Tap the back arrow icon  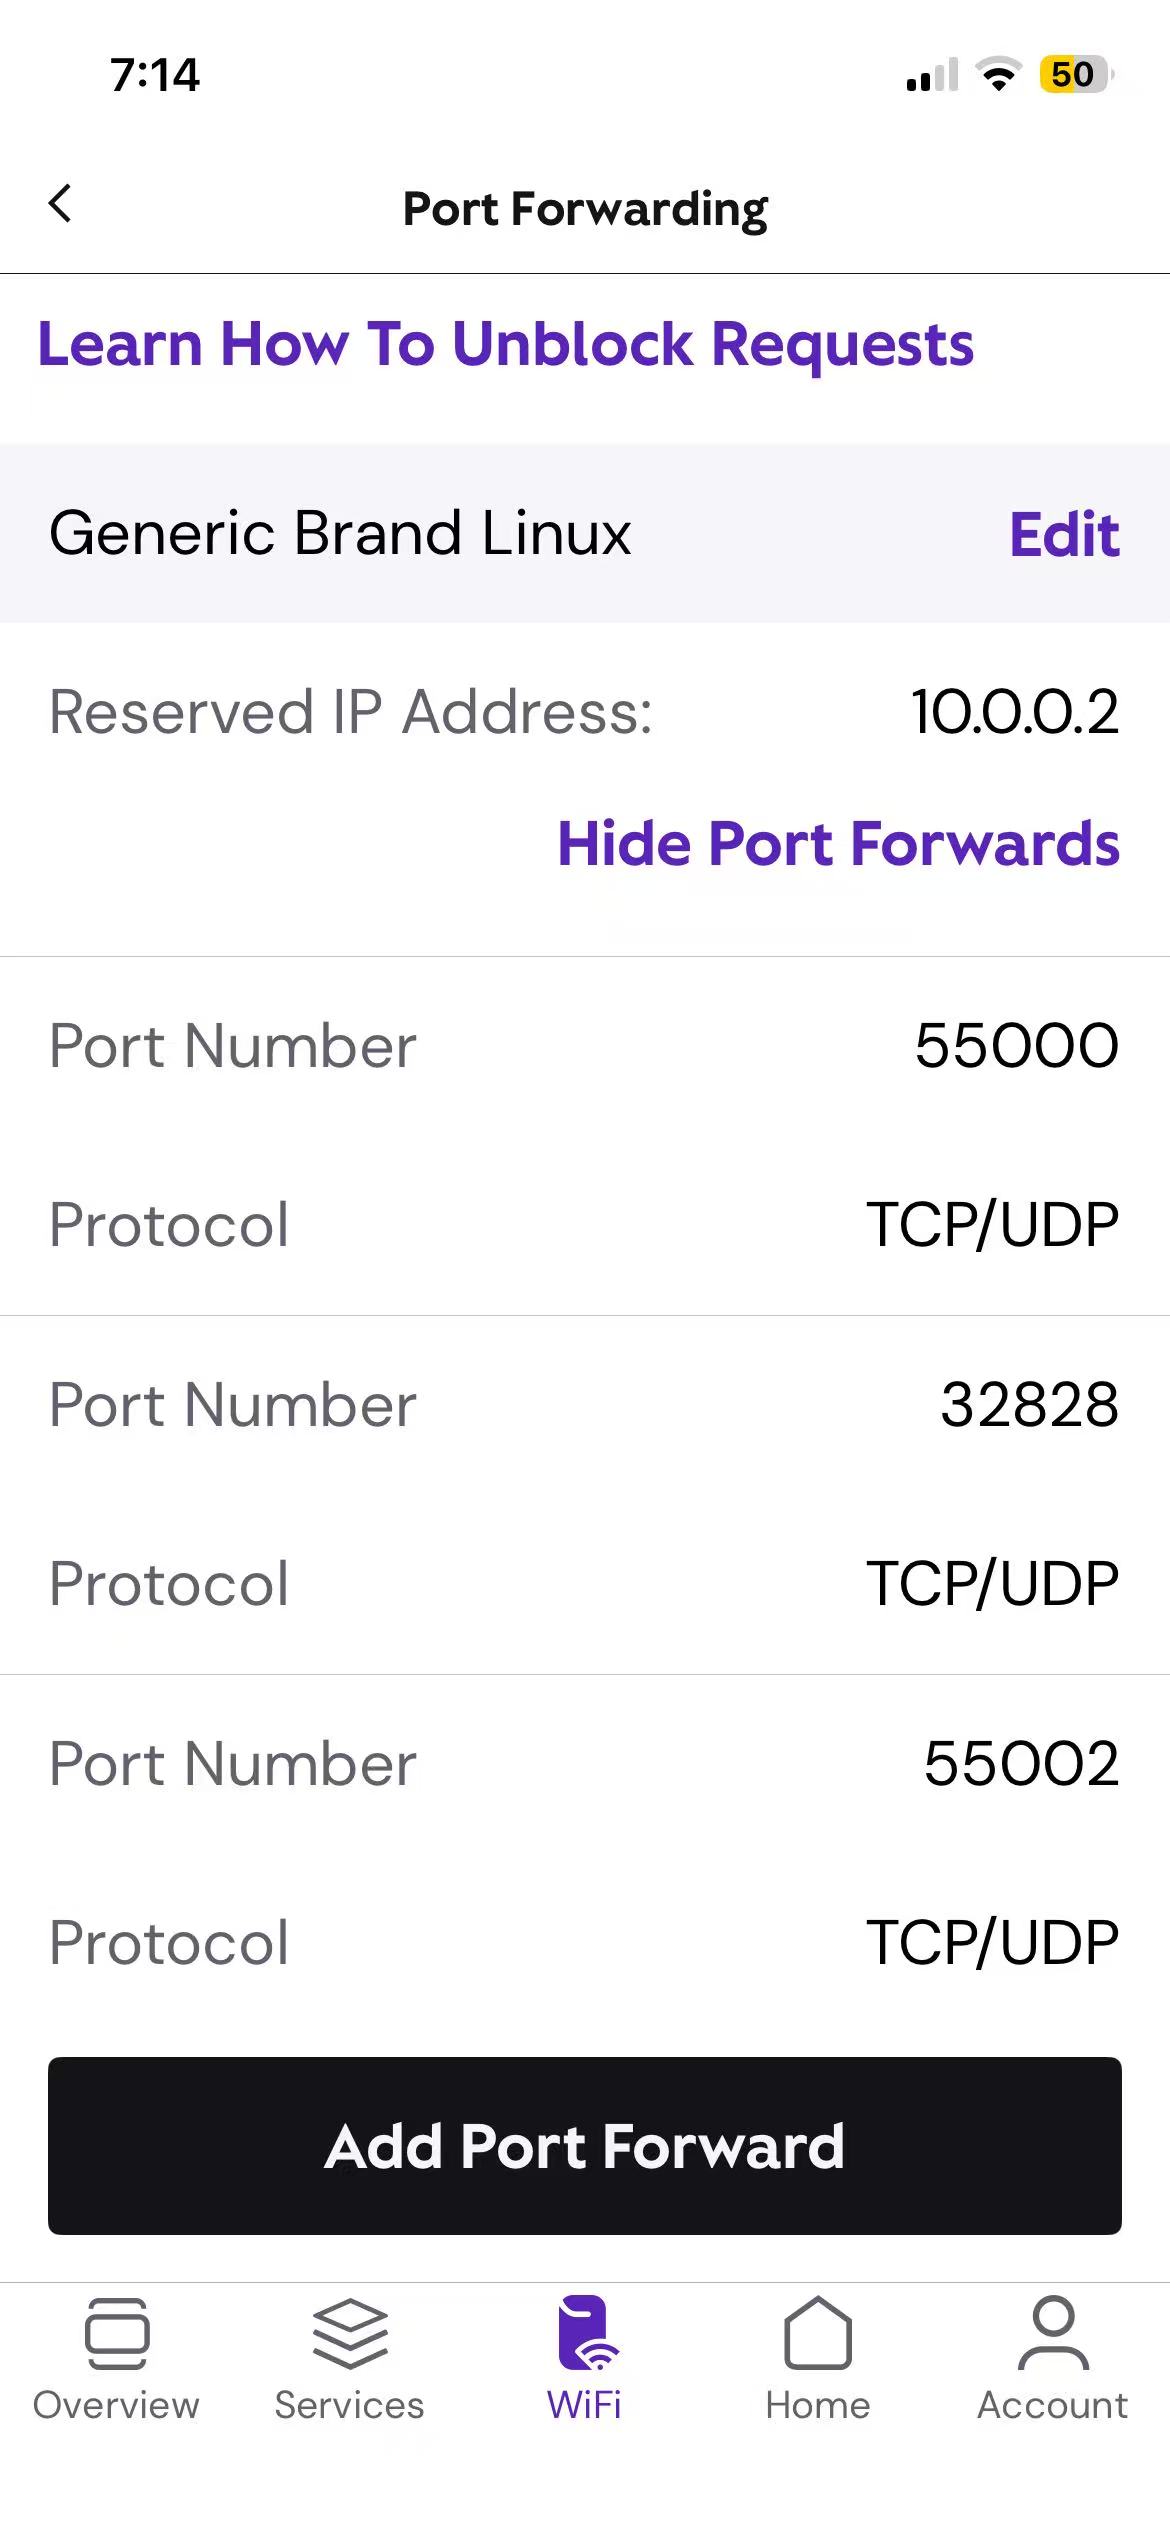click(60, 204)
